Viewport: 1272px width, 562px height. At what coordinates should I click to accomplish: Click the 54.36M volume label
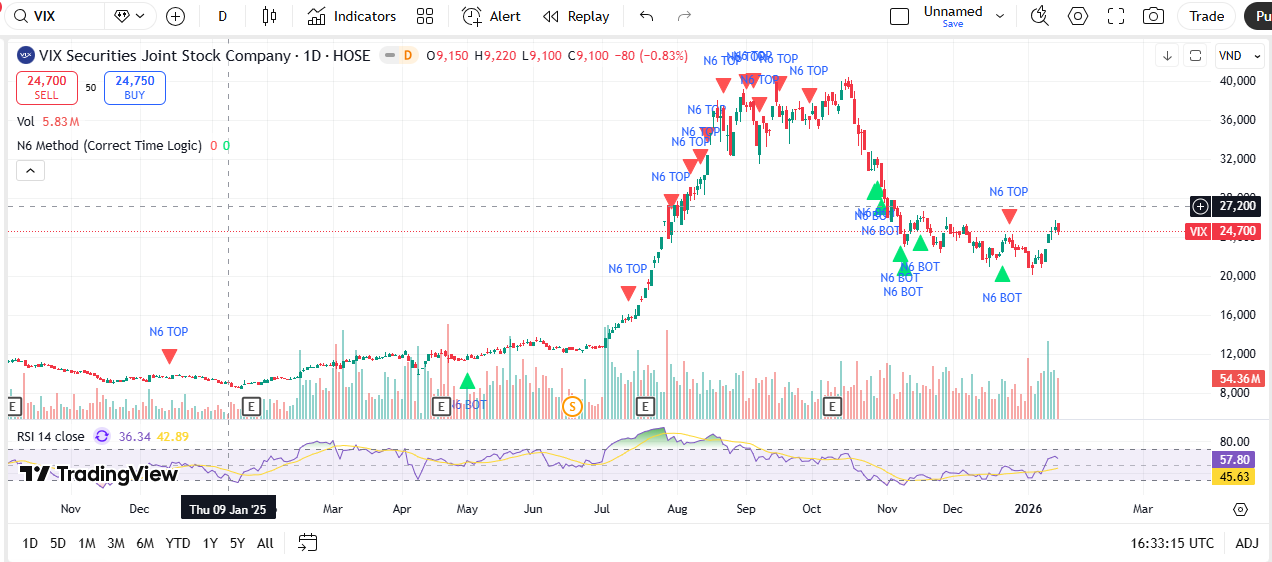pos(1238,379)
